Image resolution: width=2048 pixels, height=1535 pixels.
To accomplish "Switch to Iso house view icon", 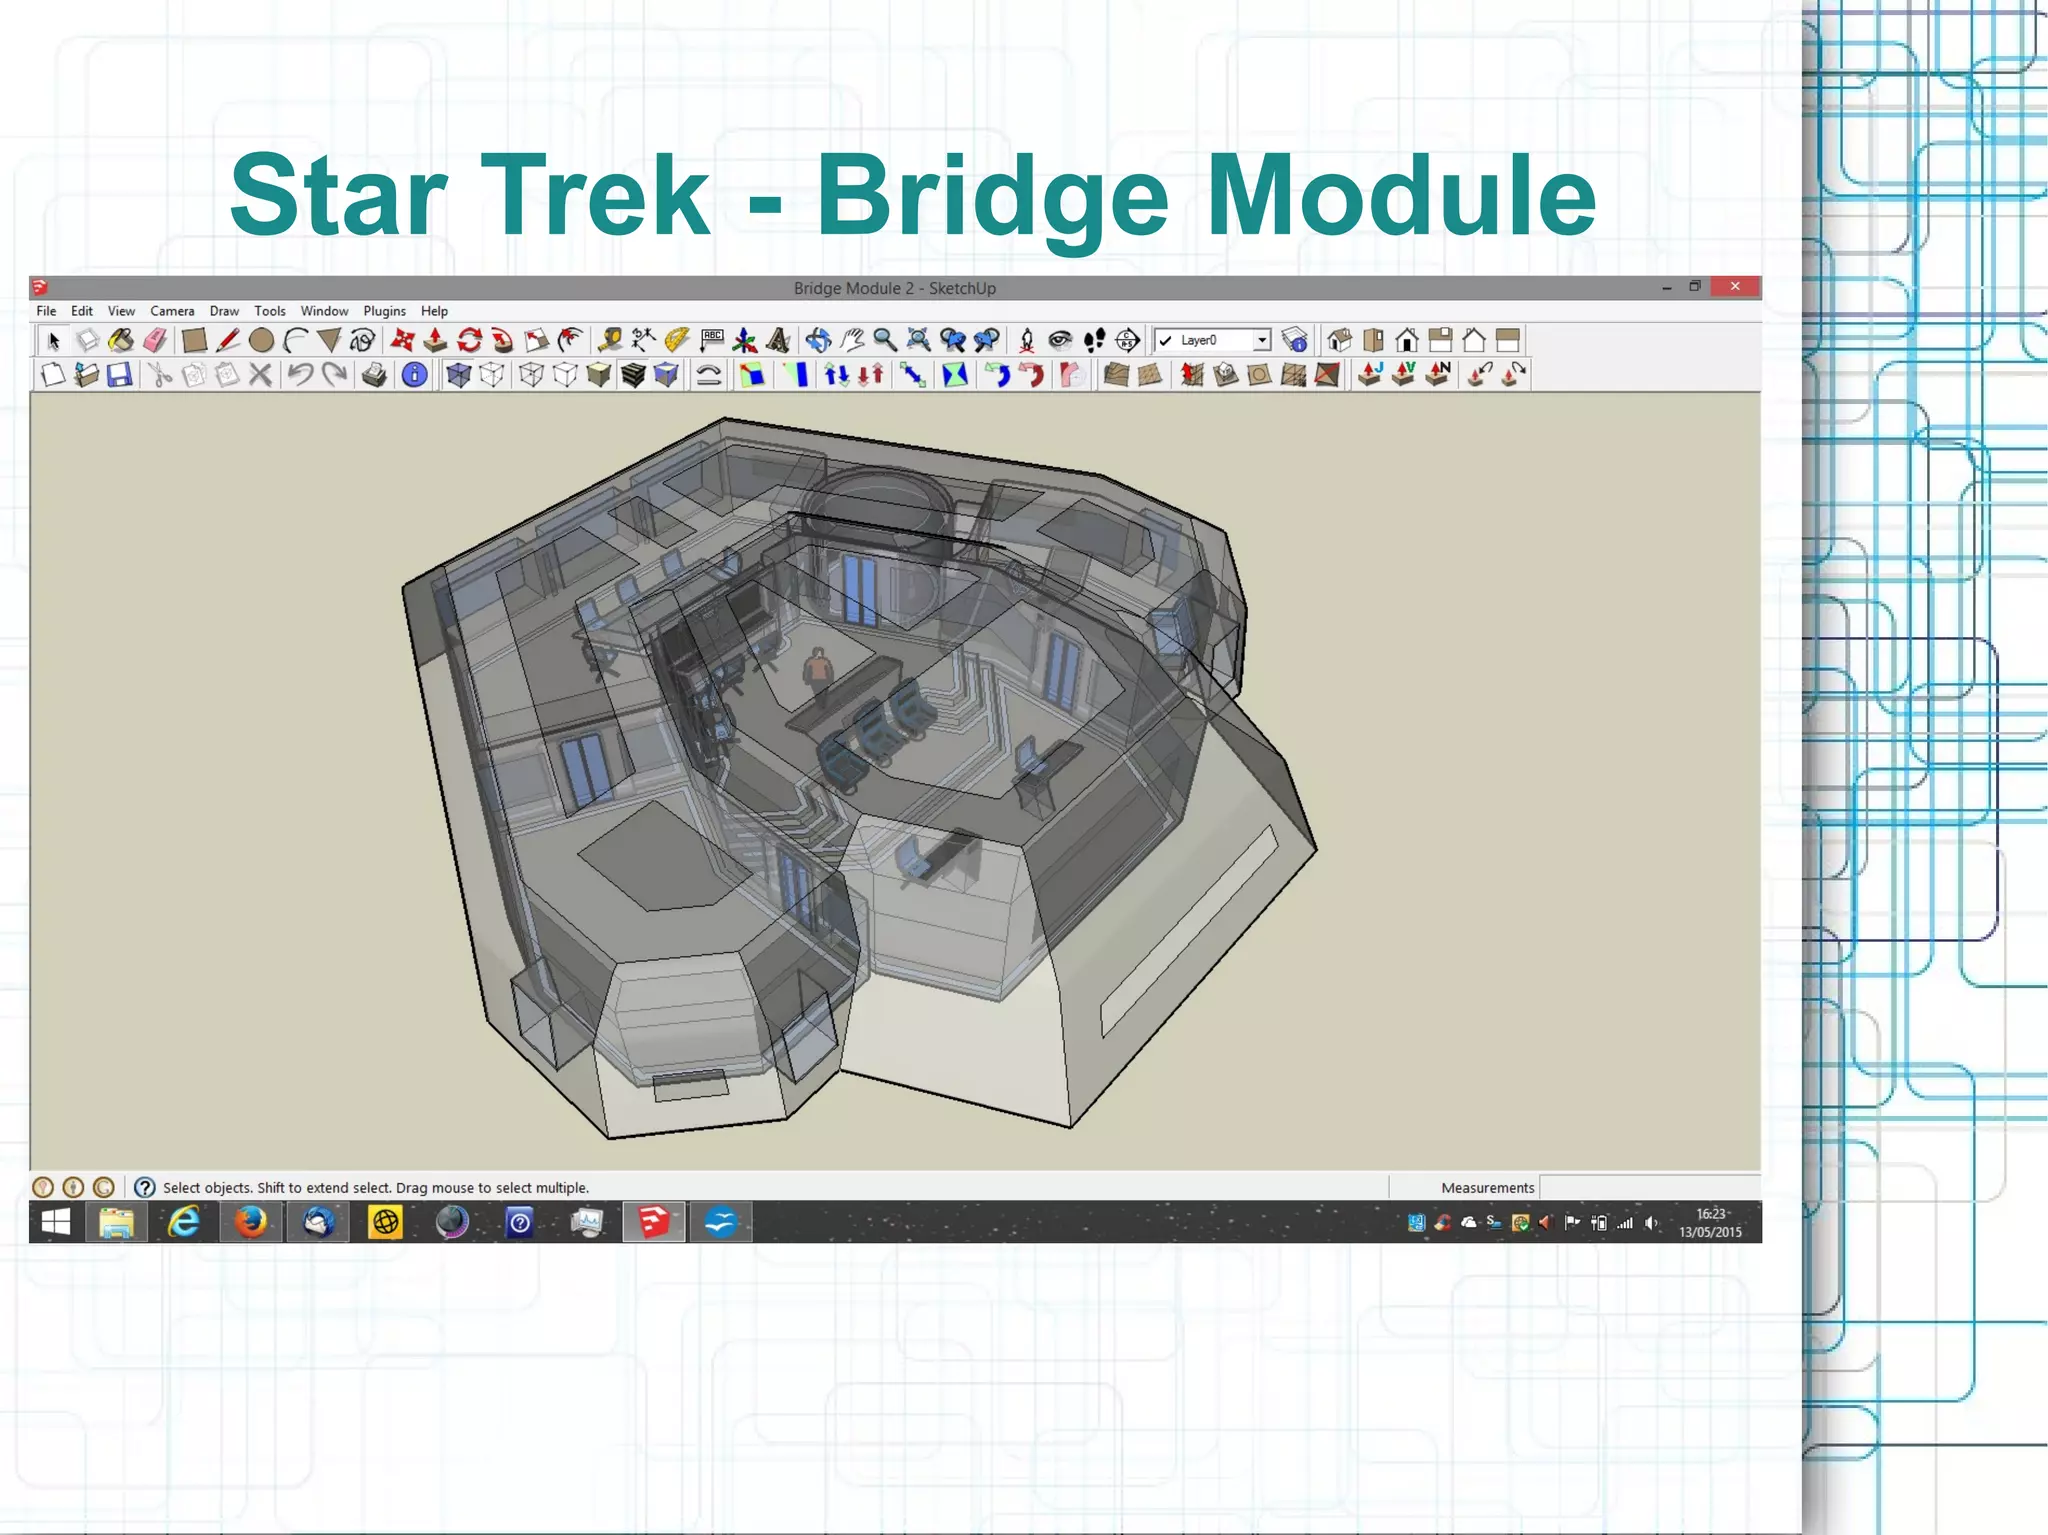I will 1339,340.
